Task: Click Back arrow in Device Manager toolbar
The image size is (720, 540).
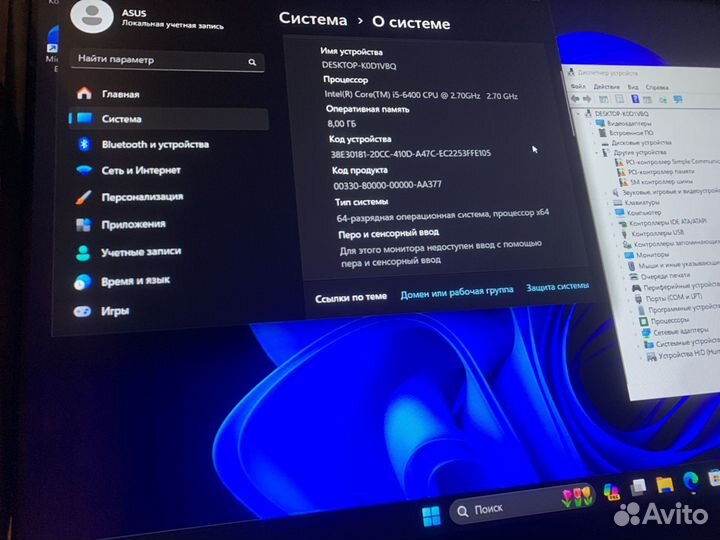Action: 574,99
